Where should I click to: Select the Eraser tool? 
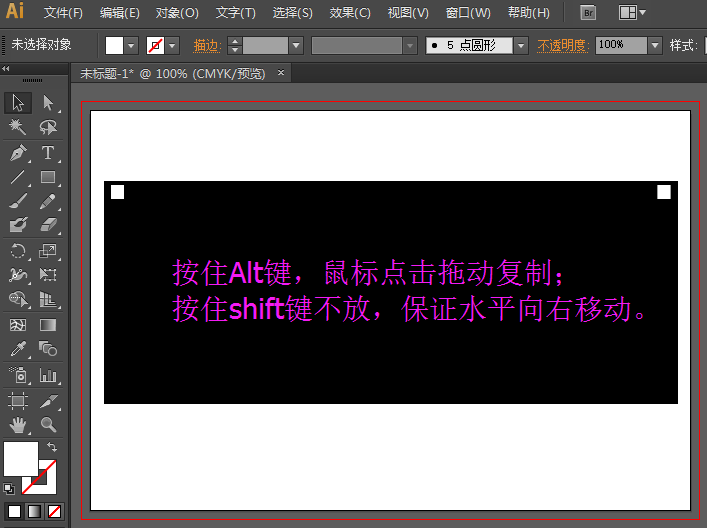(48, 225)
